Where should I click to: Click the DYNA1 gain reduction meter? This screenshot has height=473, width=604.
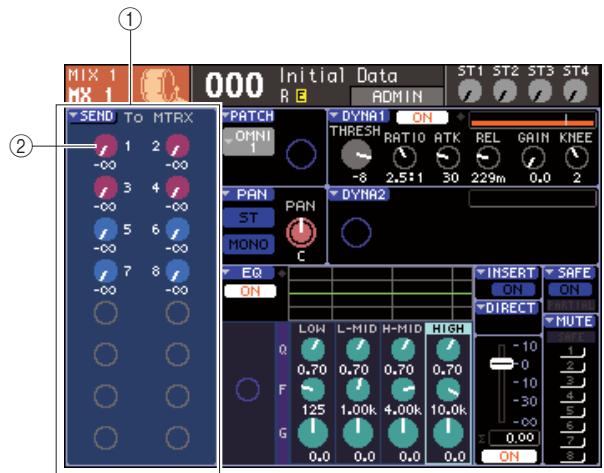(532, 121)
